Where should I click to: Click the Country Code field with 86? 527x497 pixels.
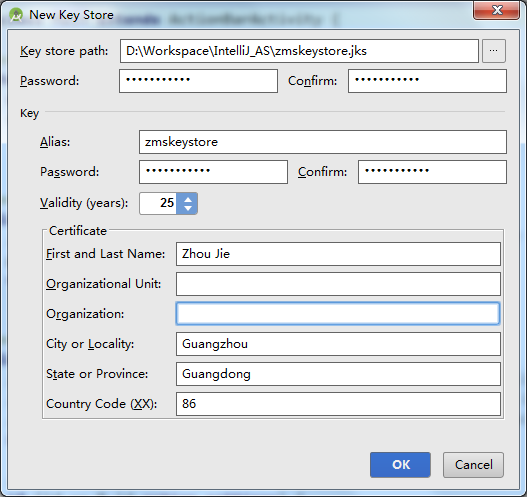point(338,404)
